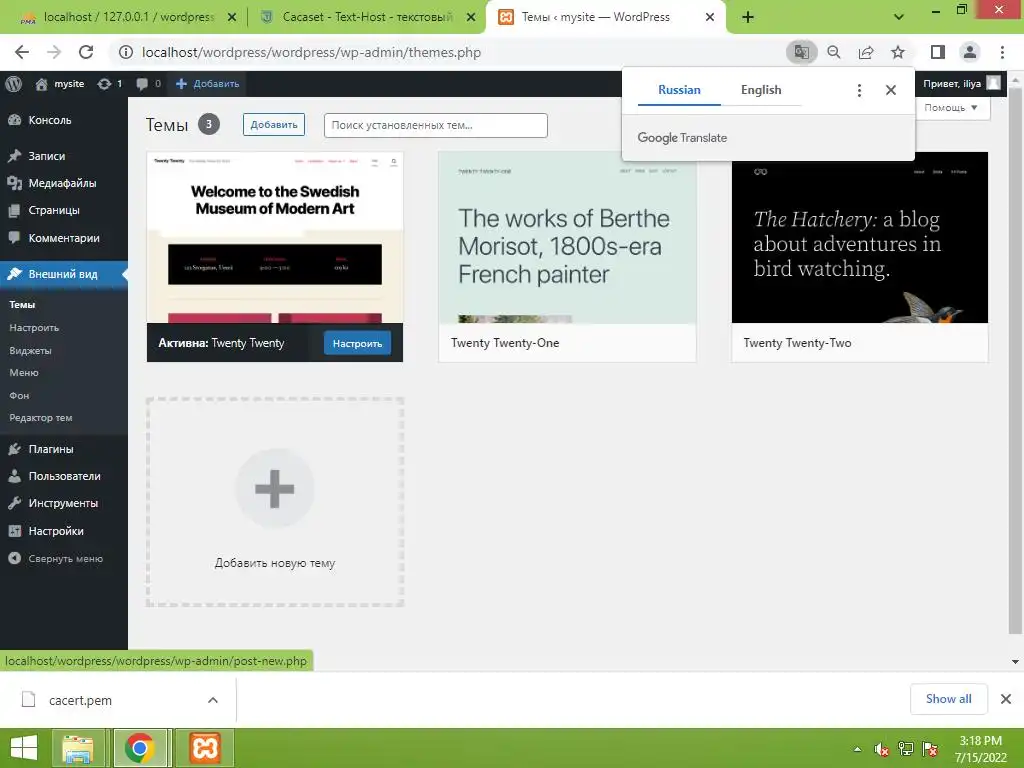Screen dimensions: 1024x768
Task: Open a new browser tab
Action: tap(748, 17)
